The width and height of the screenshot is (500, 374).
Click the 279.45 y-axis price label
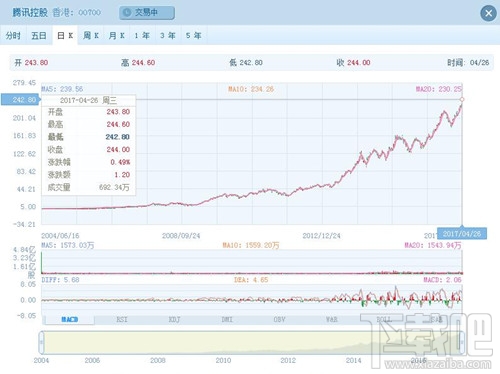24,83
